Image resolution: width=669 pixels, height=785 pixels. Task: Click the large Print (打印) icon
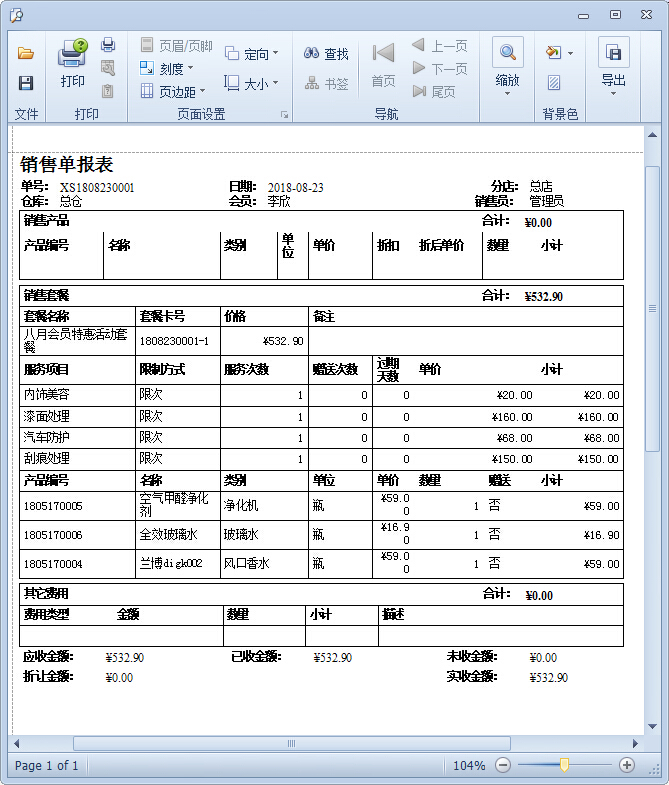tap(73, 63)
